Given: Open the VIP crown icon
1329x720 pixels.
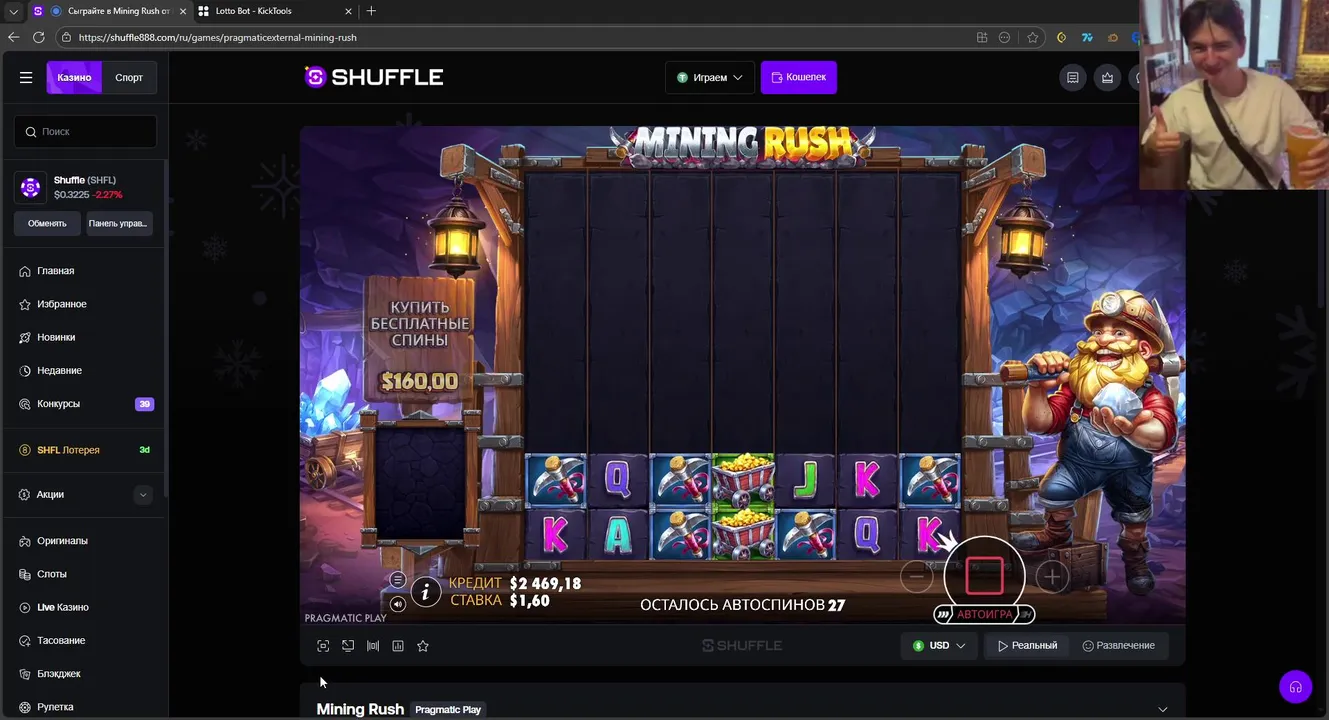Looking at the screenshot, I should pos(1107,77).
